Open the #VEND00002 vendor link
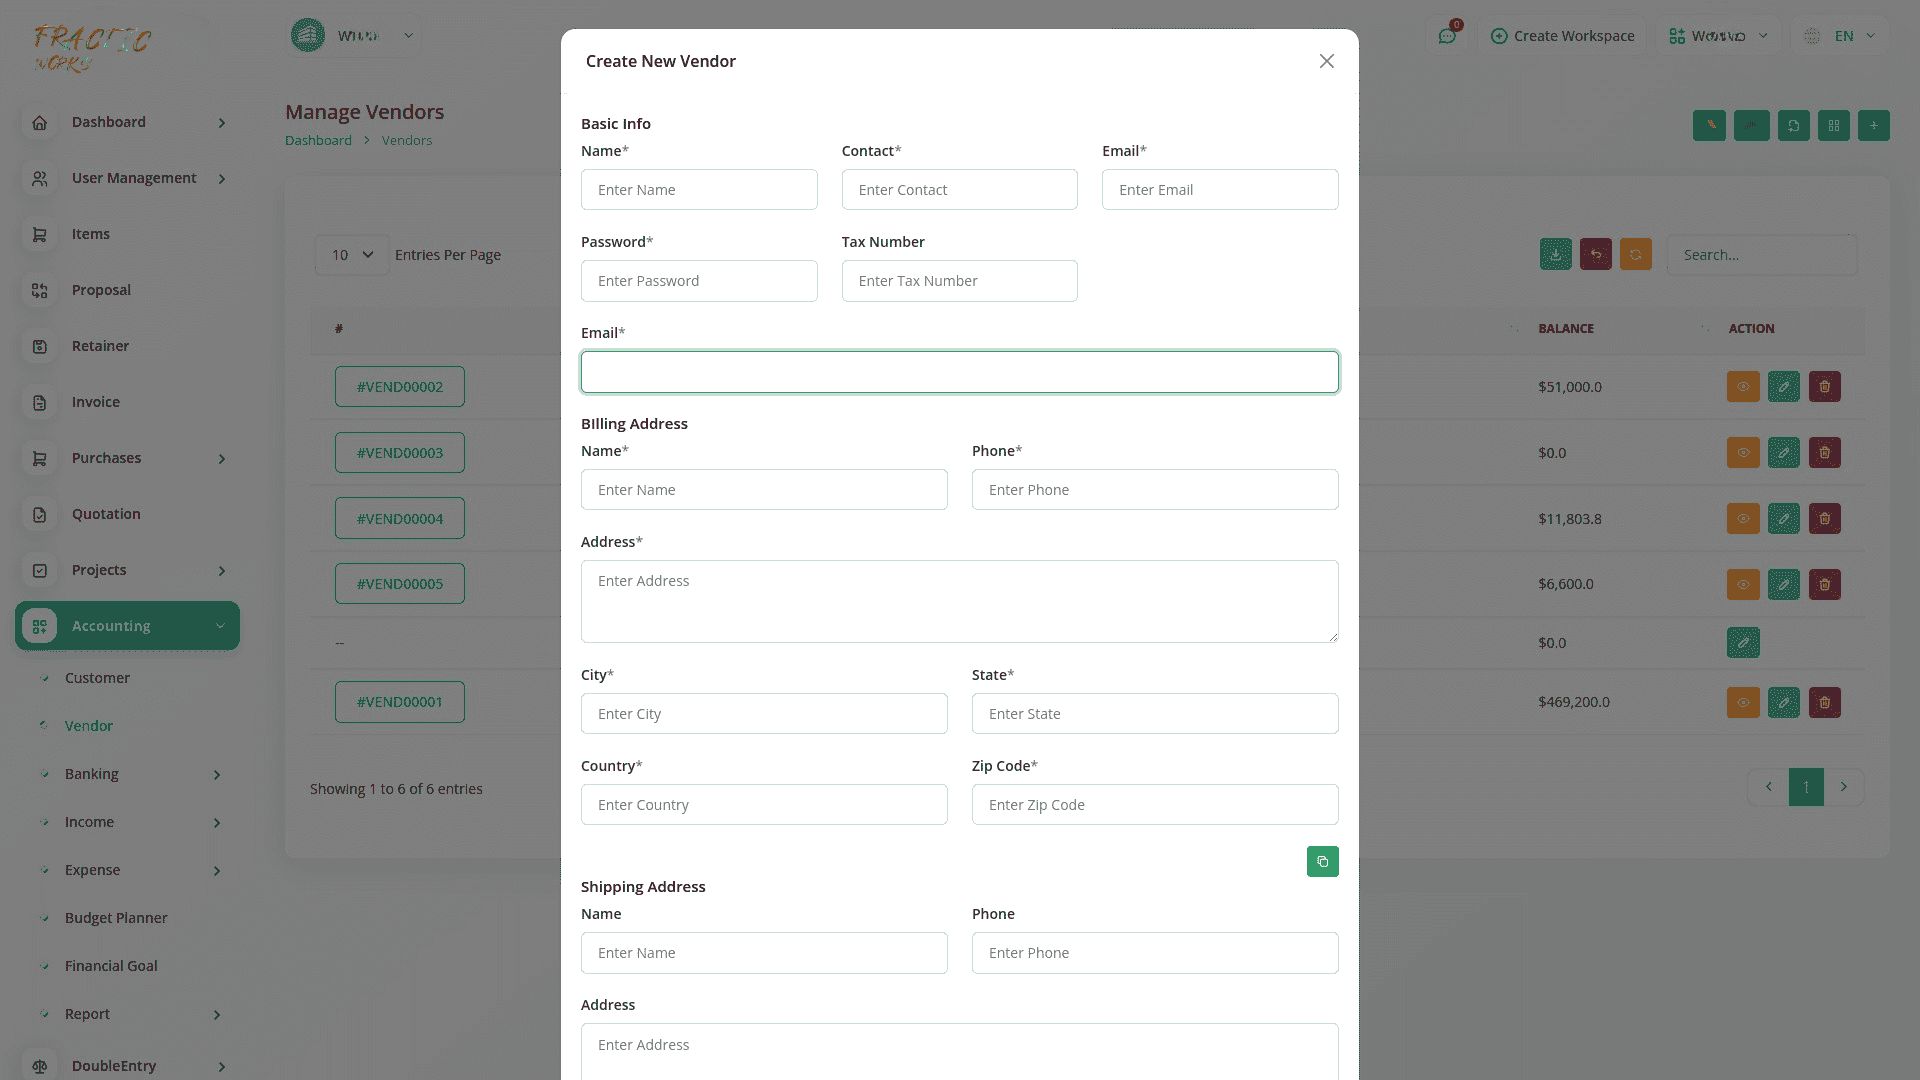The height and width of the screenshot is (1080, 1920). (399, 387)
